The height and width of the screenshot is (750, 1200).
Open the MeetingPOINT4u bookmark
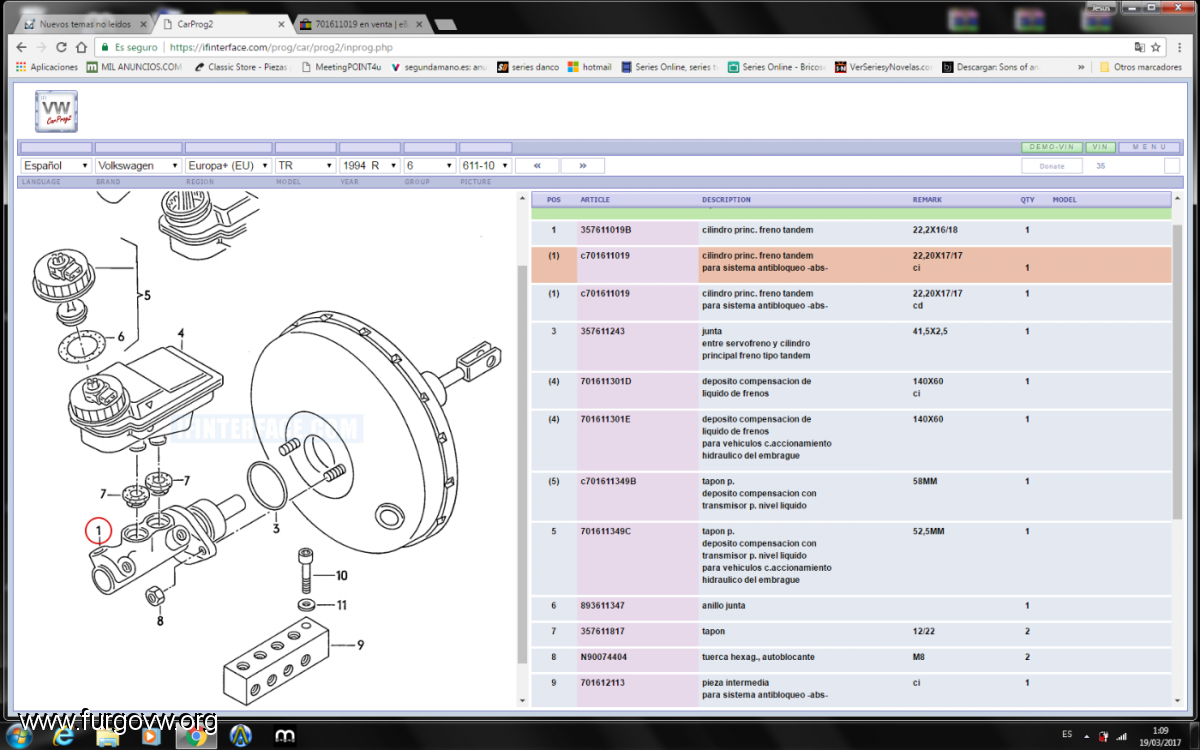point(341,67)
